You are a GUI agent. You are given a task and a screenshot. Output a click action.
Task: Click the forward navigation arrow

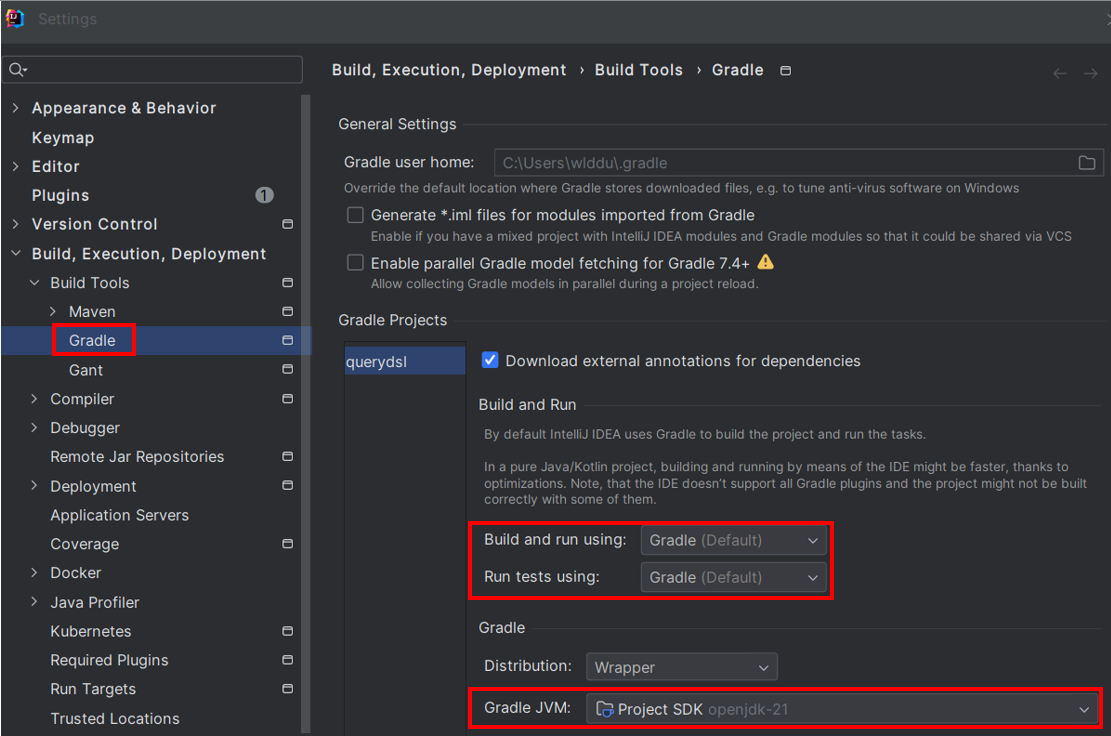tap(1090, 73)
